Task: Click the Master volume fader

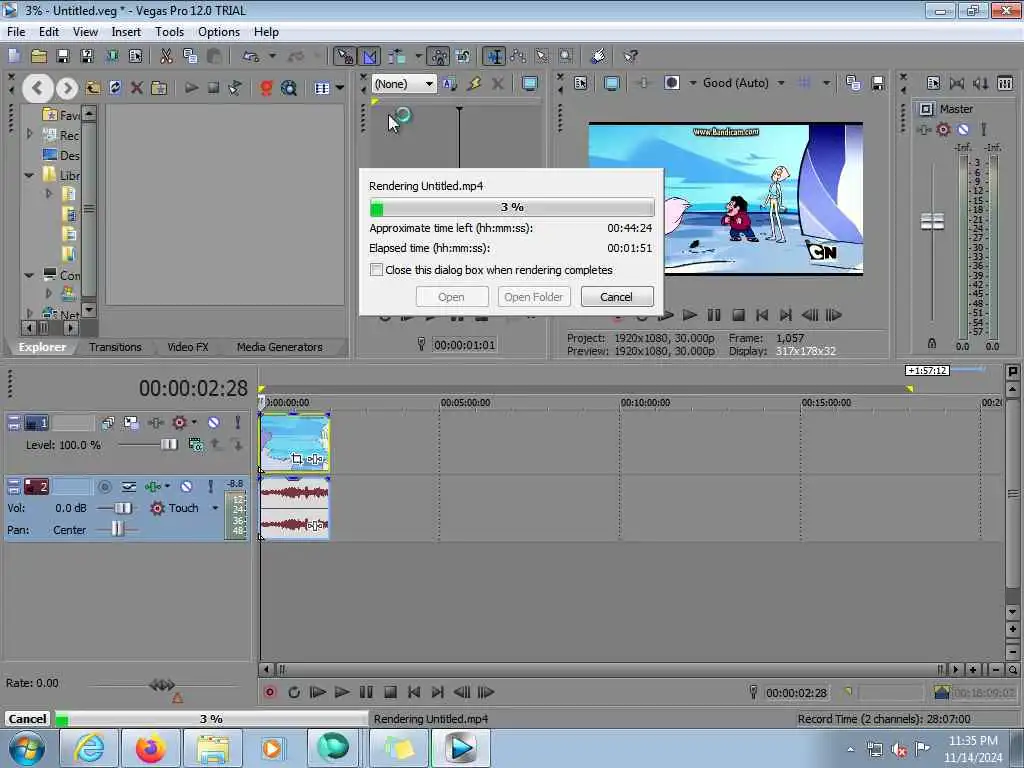Action: pos(932,221)
